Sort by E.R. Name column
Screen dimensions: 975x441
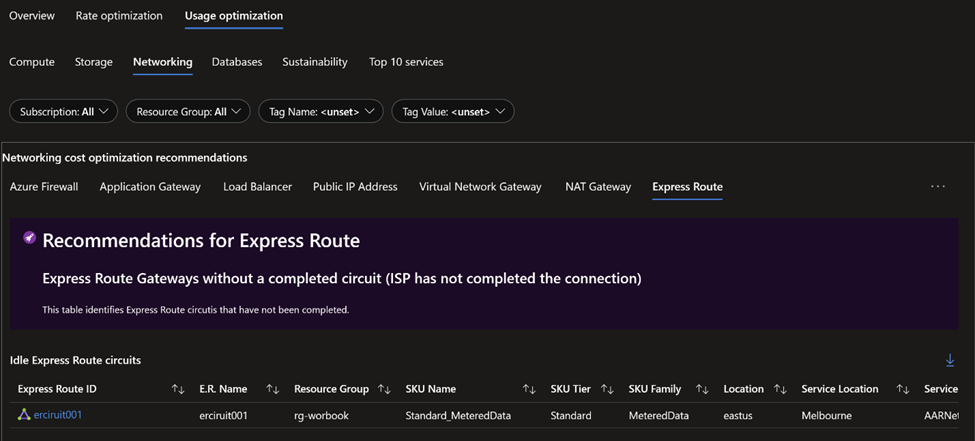tap(272, 389)
